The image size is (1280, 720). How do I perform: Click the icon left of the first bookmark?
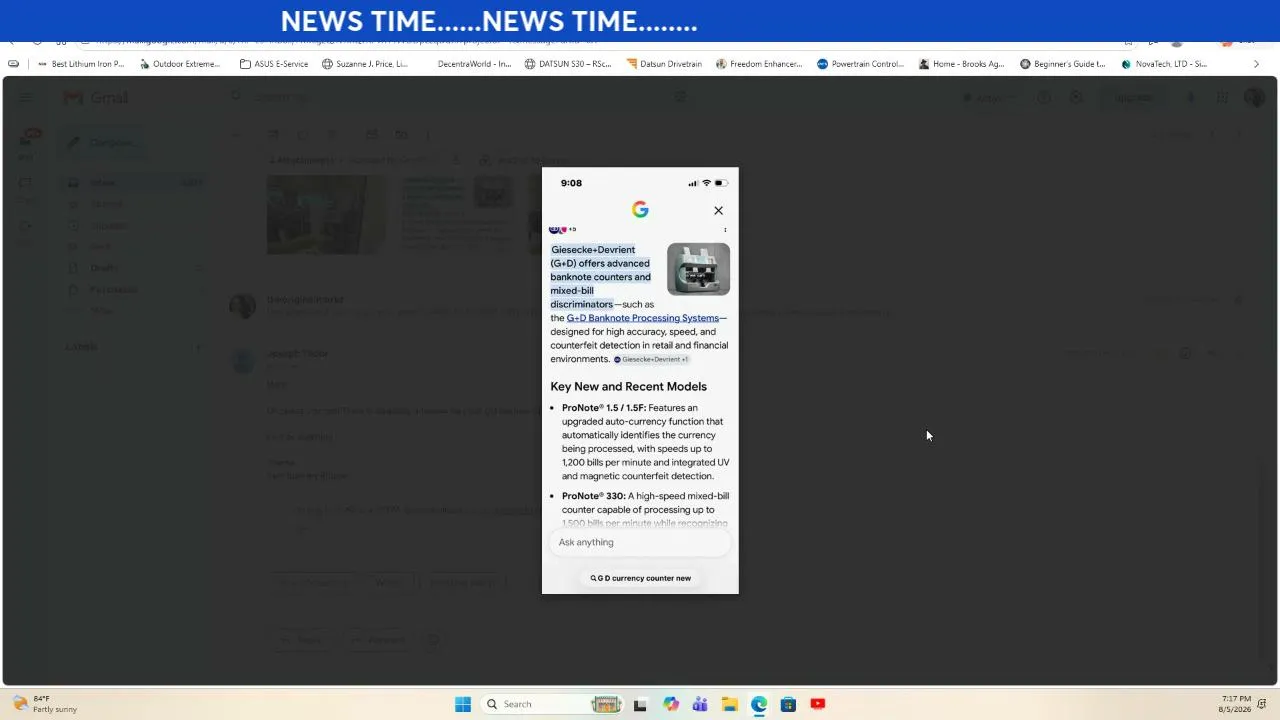coord(13,64)
